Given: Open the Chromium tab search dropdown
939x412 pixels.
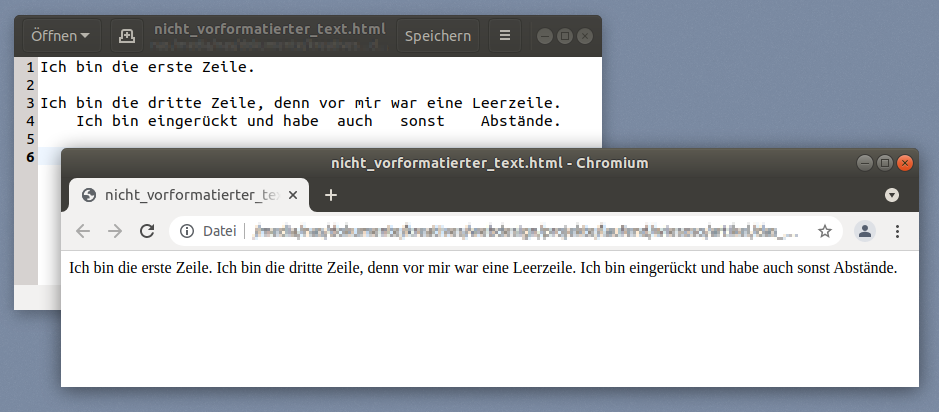Looking at the screenshot, I should tap(892, 195).
